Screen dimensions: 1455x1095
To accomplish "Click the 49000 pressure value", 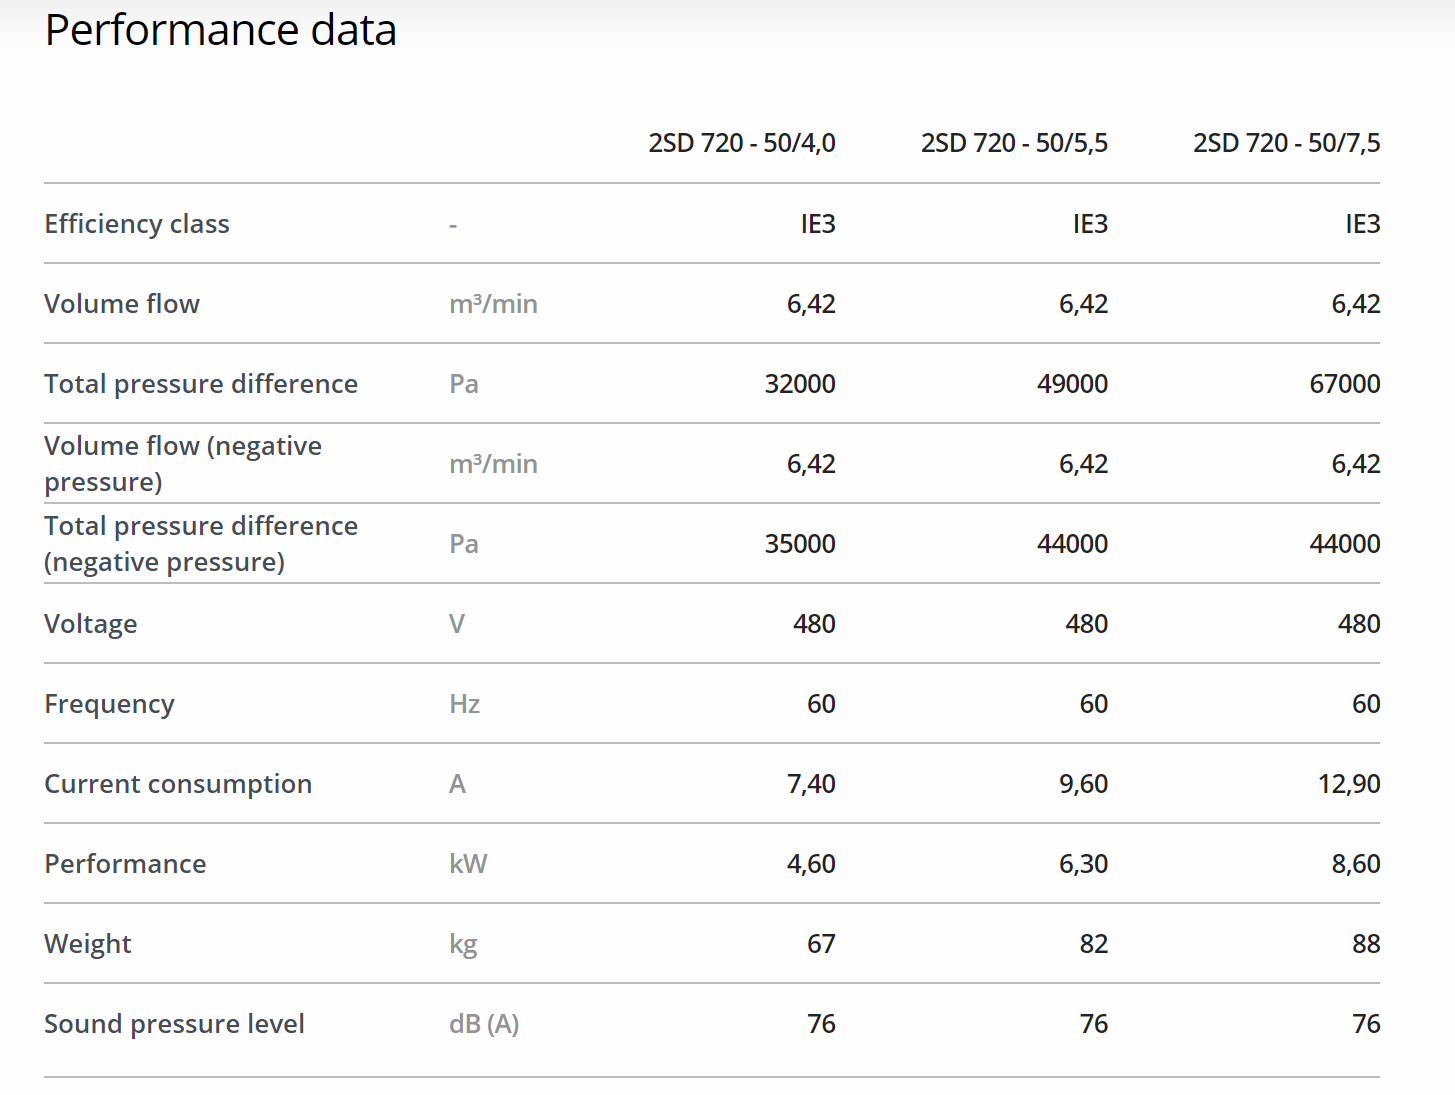I will [x=1072, y=384].
